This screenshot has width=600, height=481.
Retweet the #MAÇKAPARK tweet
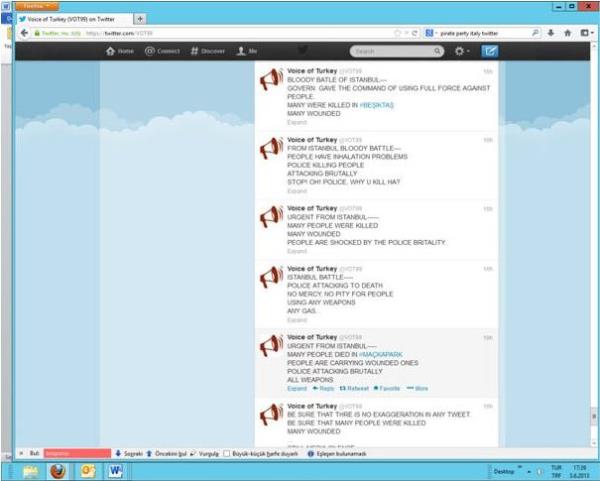pos(354,388)
